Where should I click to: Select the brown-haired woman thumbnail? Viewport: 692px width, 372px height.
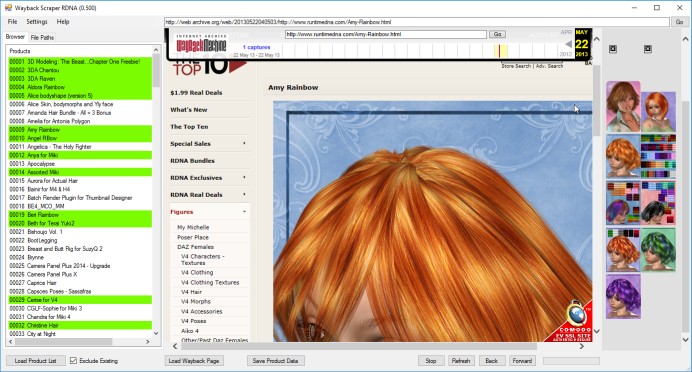(x=623, y=107)
